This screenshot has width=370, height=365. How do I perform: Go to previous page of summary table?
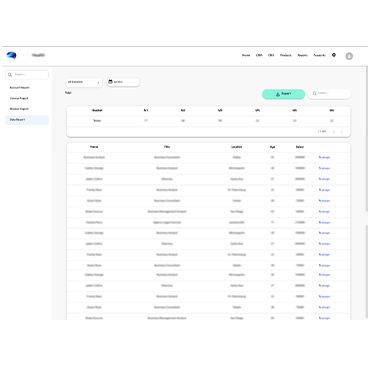(334, 132)
